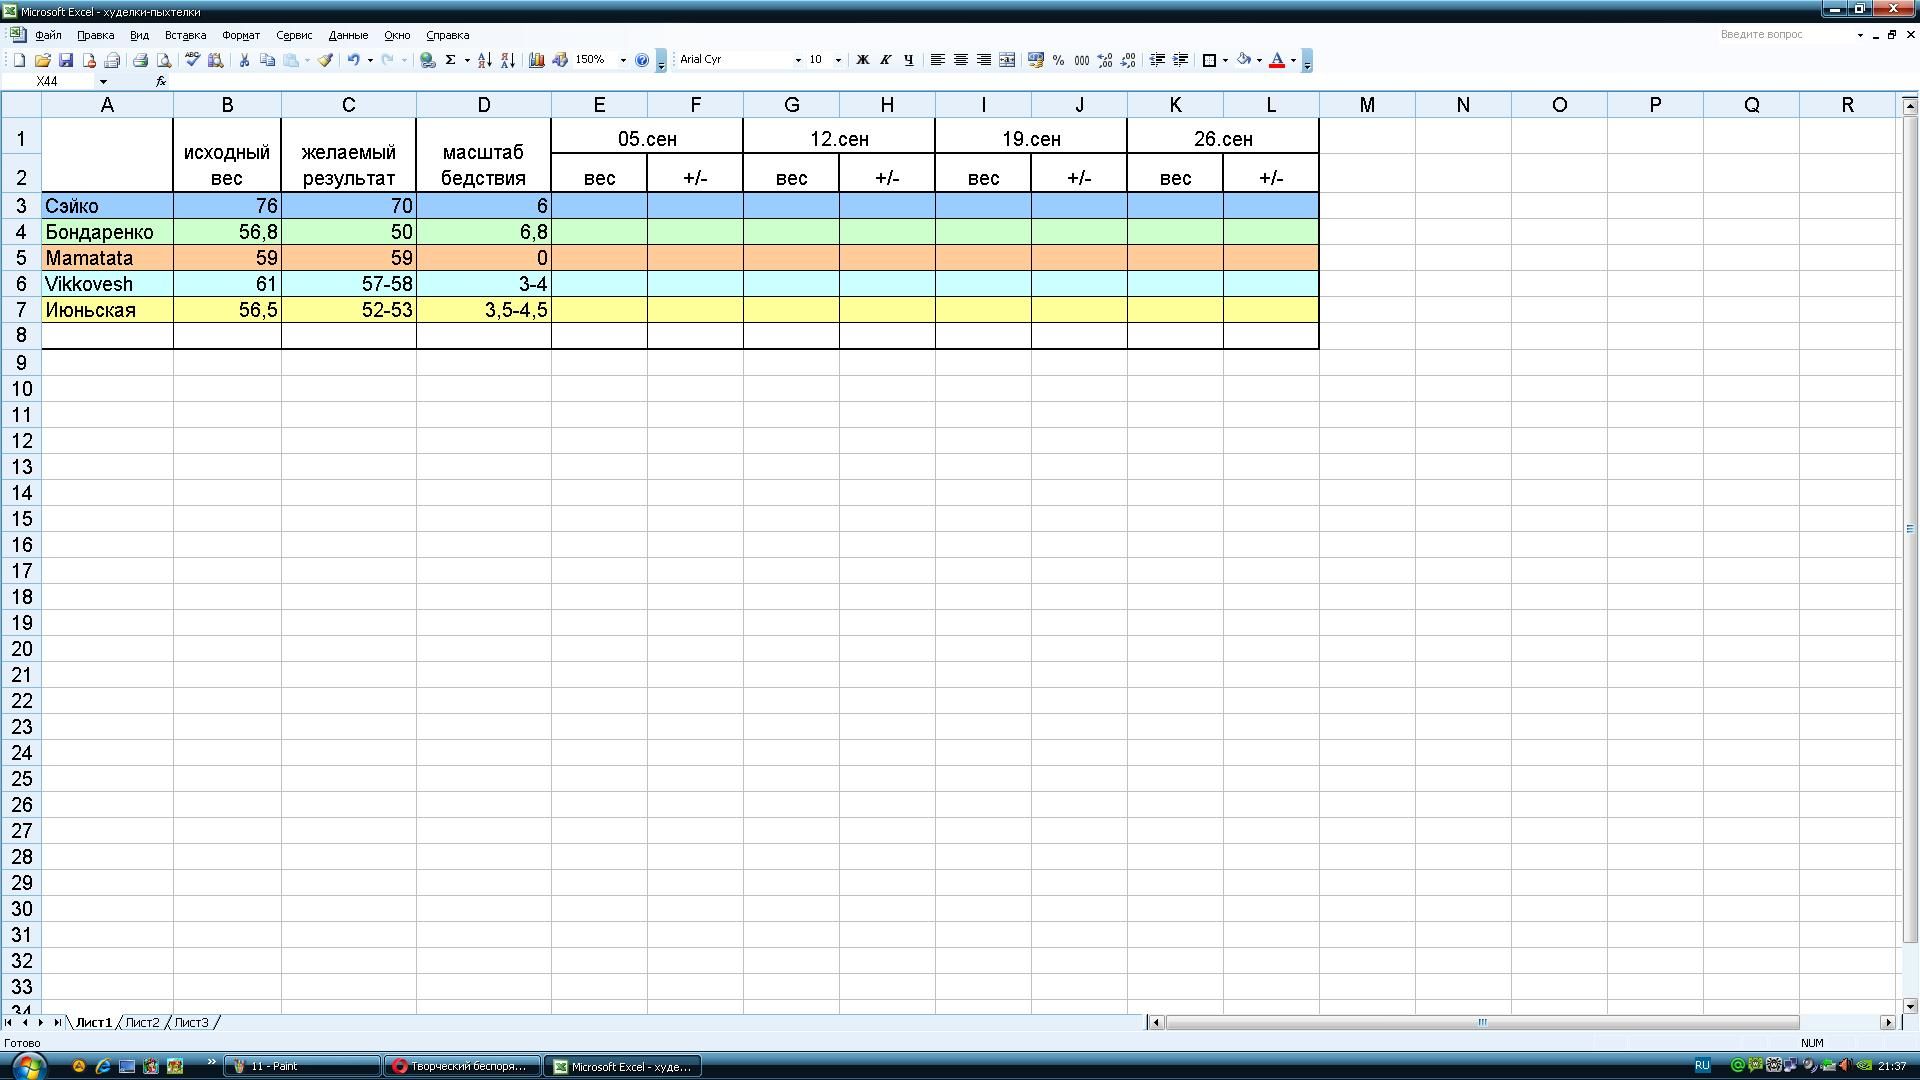
Task: Click the AutoSum sigma icon
Action: 451,60
